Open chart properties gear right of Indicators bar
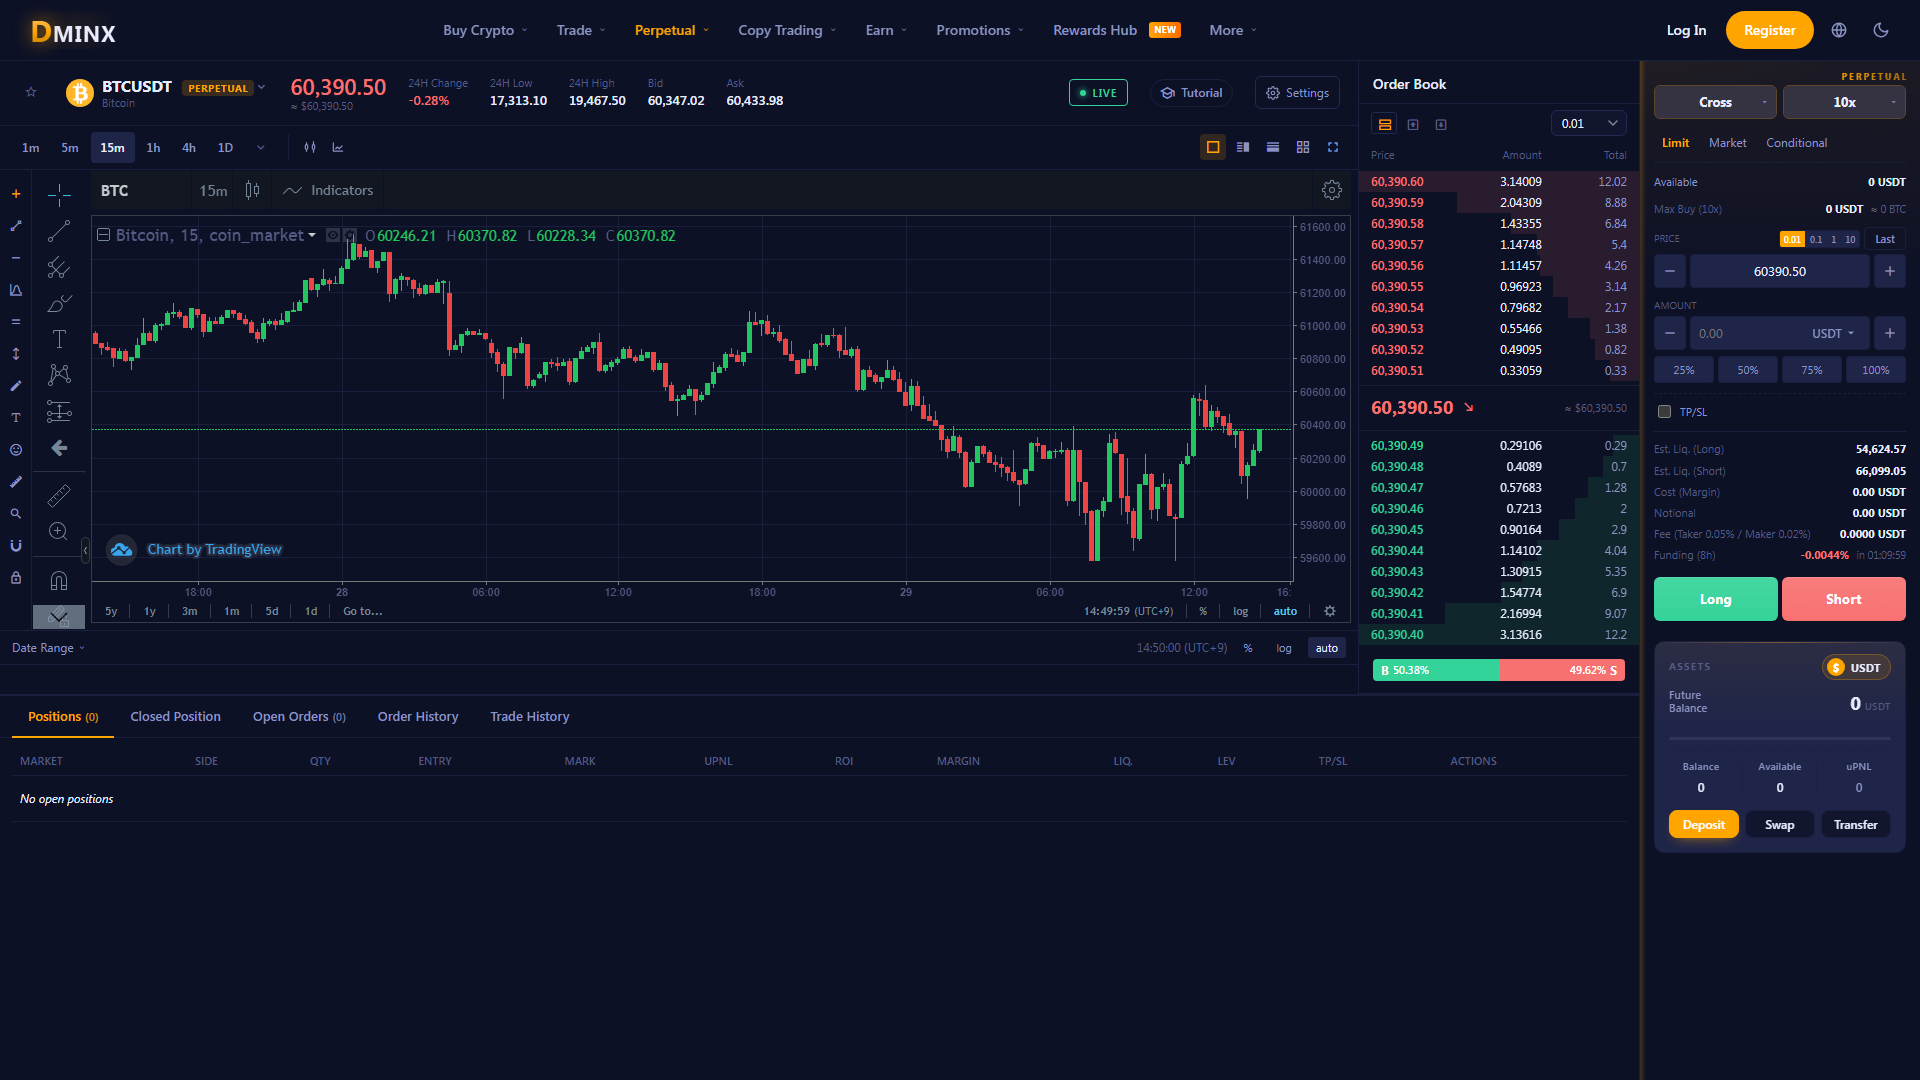Image resolution: width=1920 pixels, height=1080 pixels. (1332, 190)
